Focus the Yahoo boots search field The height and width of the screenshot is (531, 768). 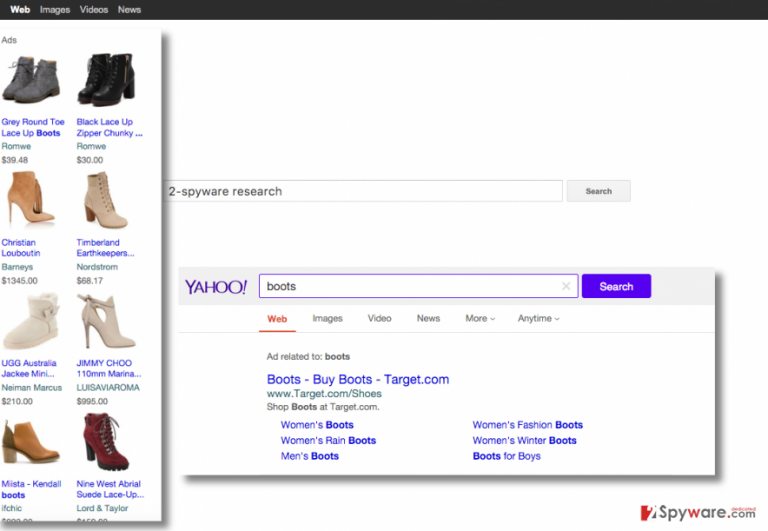(x=418, y=286)
